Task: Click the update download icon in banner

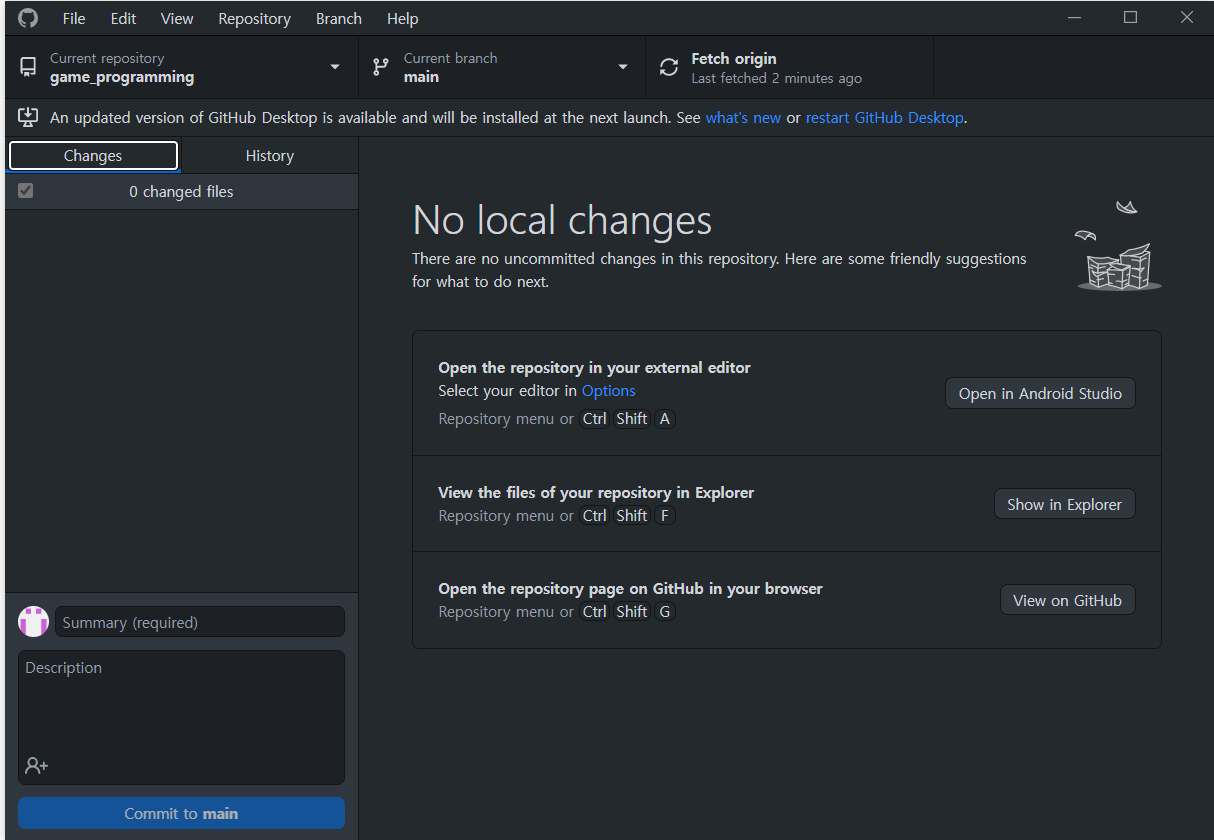Action: point(28,117)
